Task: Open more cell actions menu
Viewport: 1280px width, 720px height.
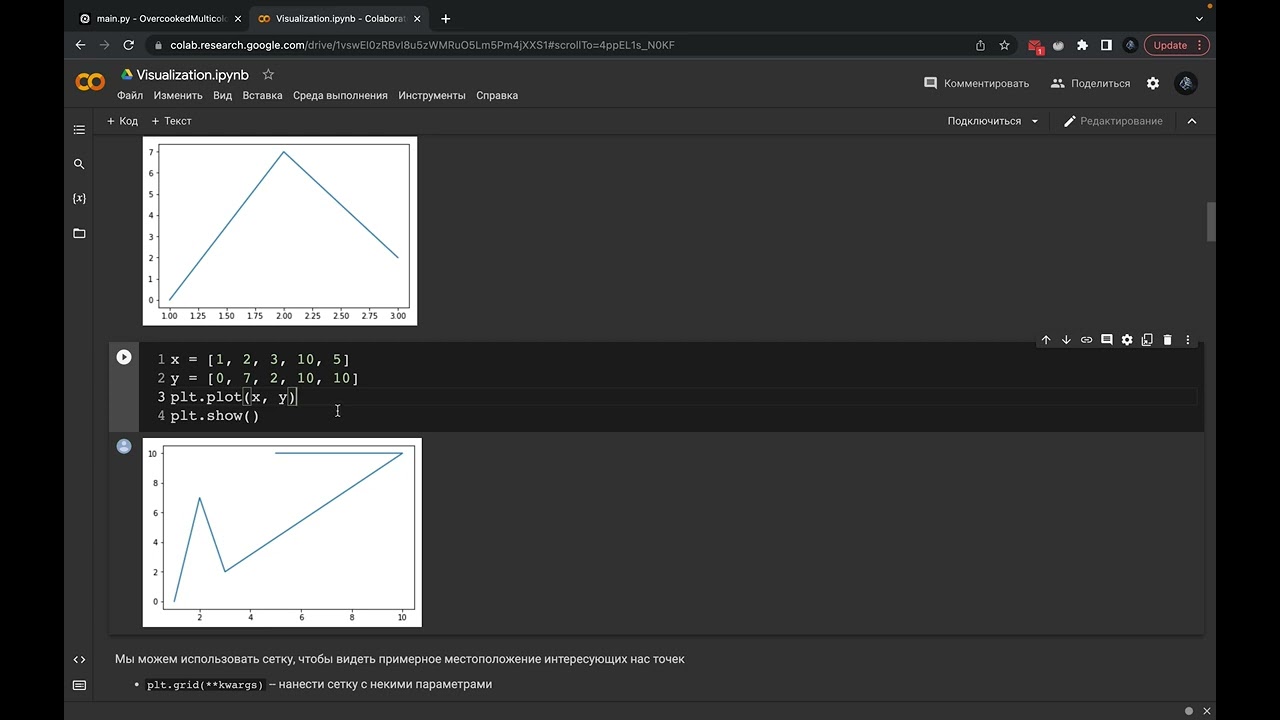Action: coord(1188,340)
